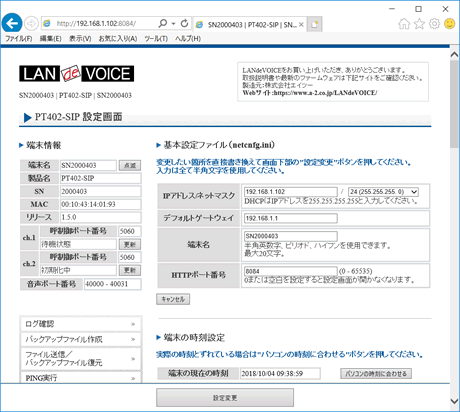460x412 pixels.
Task: Open browser tools with the gear icon
Action: [434, 24]
